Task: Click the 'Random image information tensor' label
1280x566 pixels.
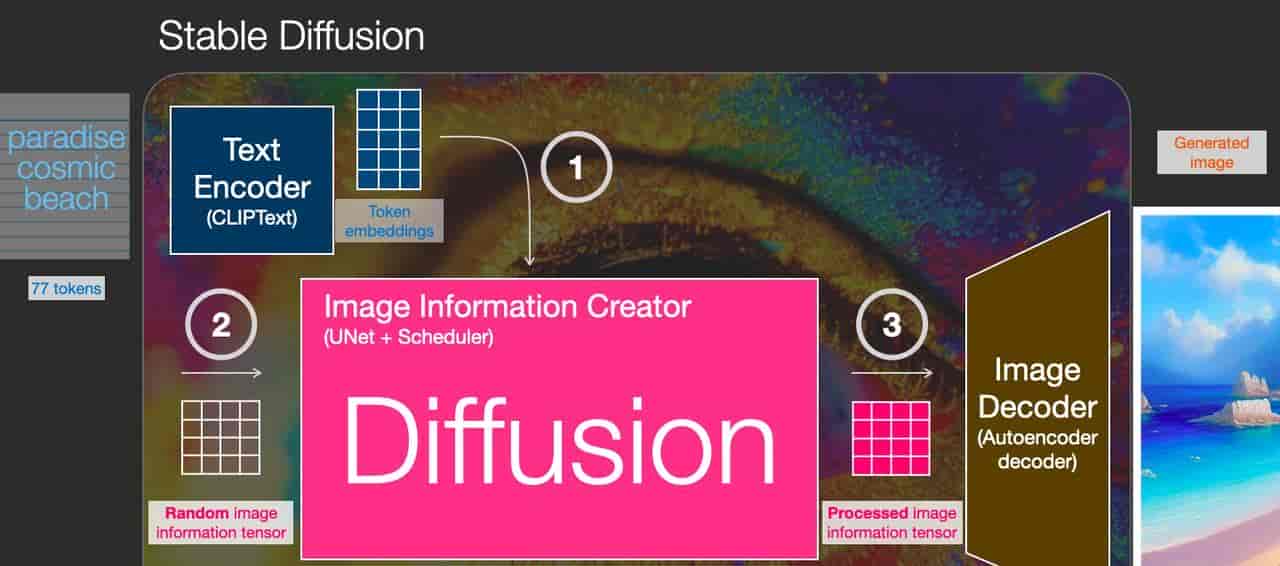Action: click(x=221, y=522)
